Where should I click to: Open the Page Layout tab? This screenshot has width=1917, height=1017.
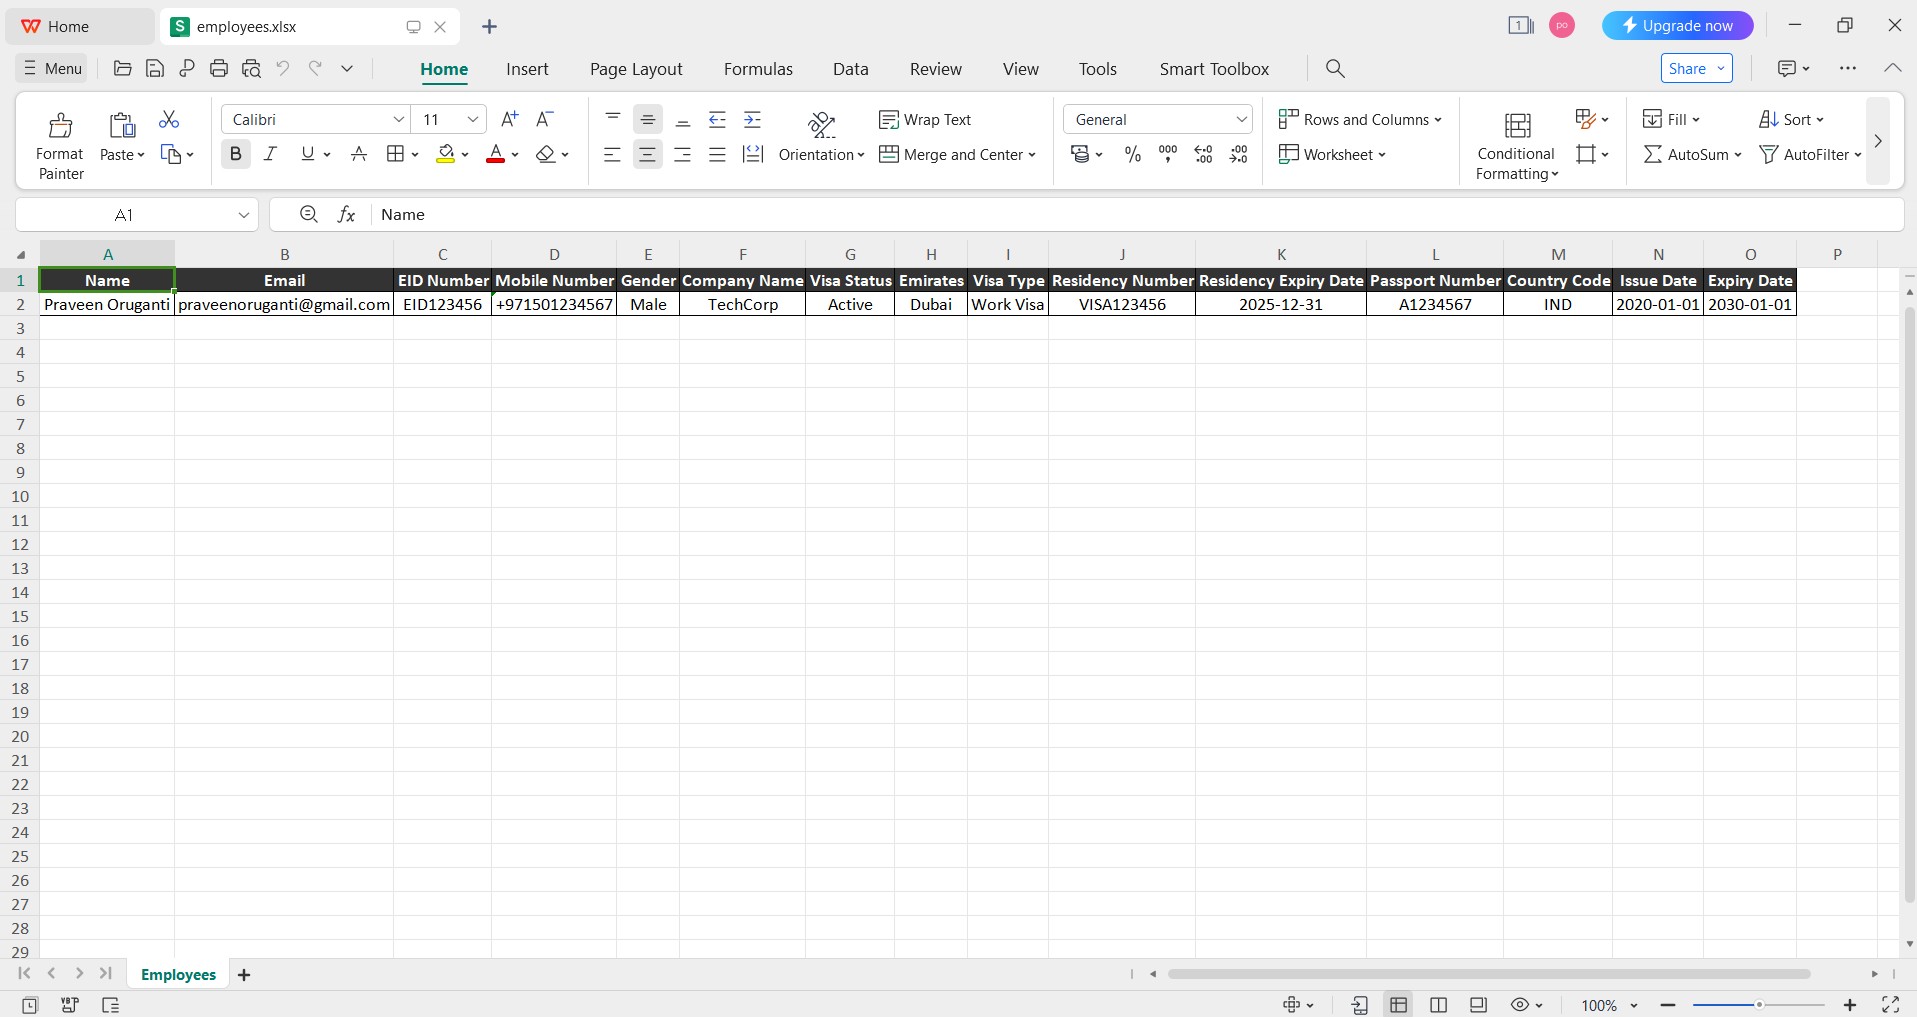click(x=636, y=69)
